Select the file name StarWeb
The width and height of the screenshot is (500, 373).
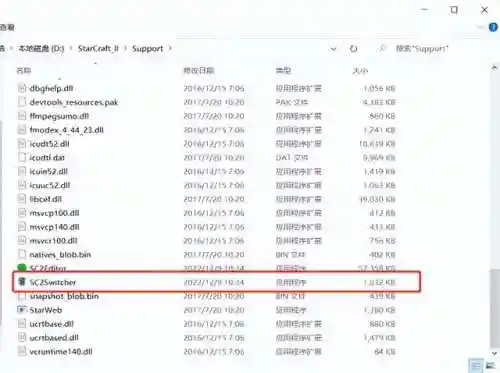tap(46, 310)
